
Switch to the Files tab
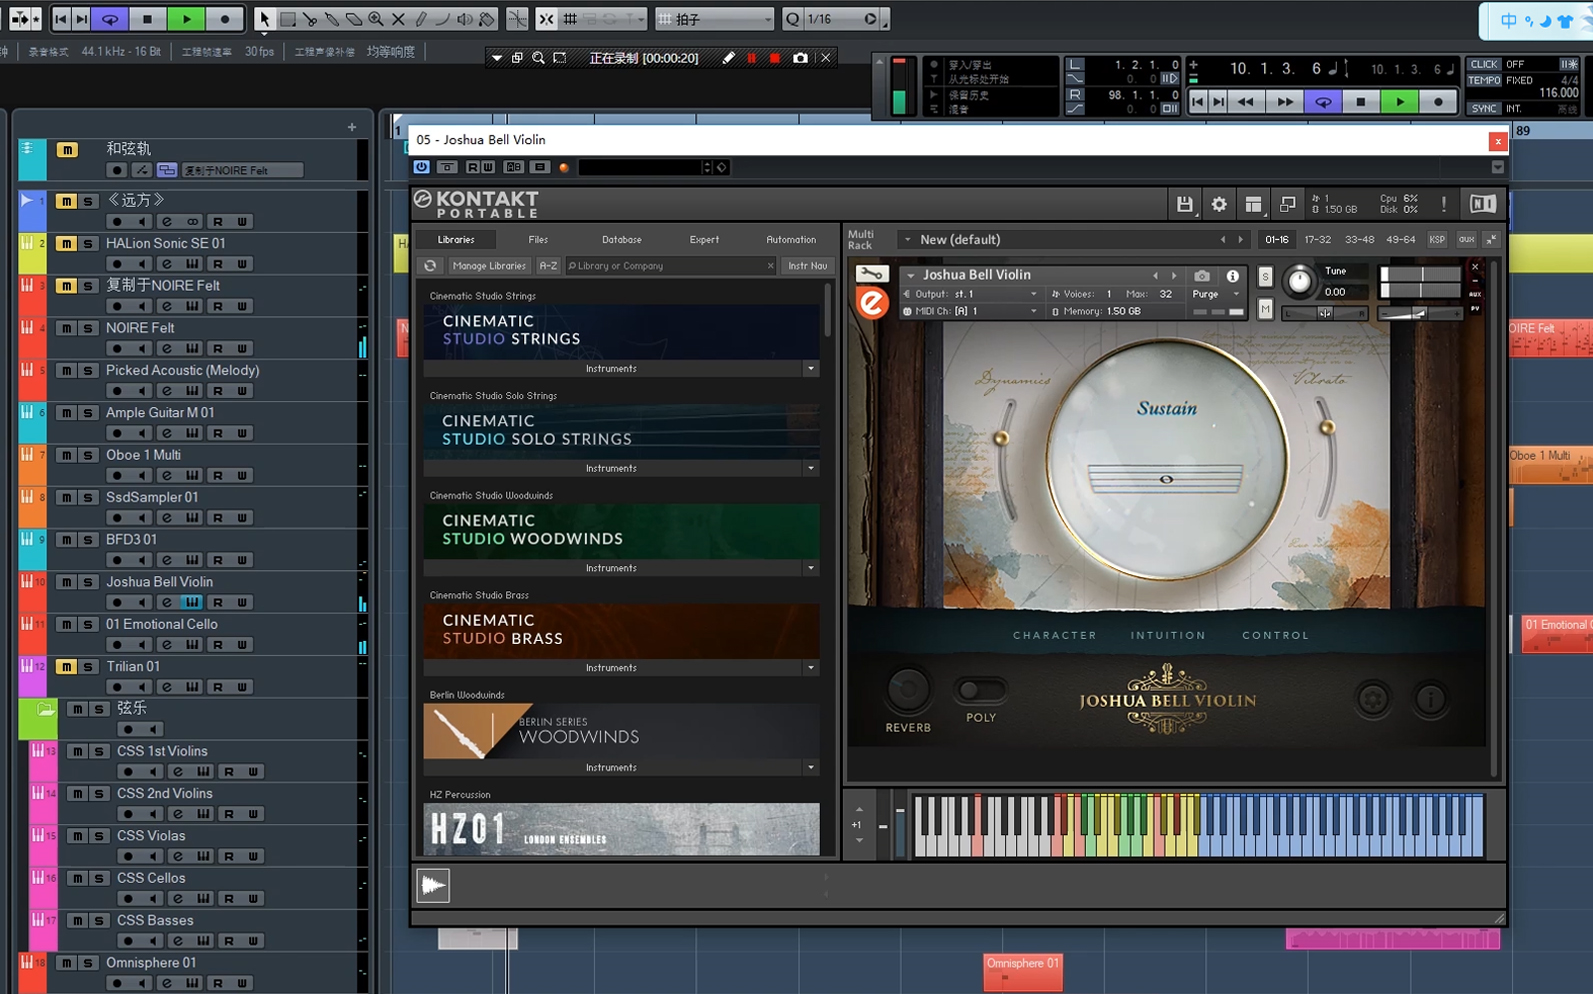[538, 240]
